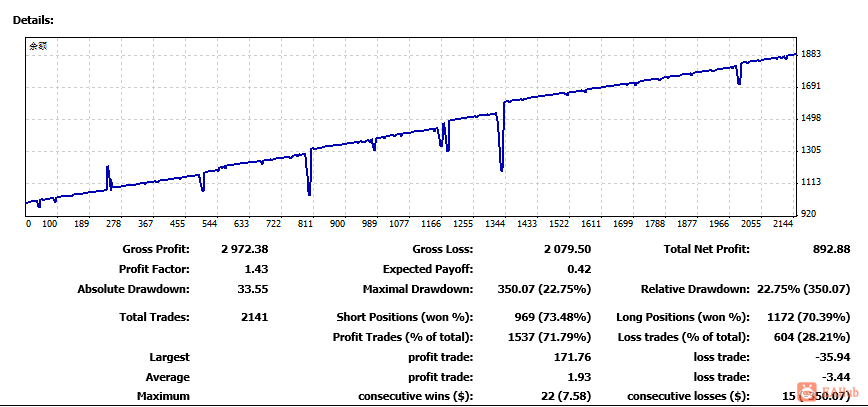This screenshot has height=407, width=868.
Task: Click Short Positions value 969 (73.48%)
Action: point(552,318)
